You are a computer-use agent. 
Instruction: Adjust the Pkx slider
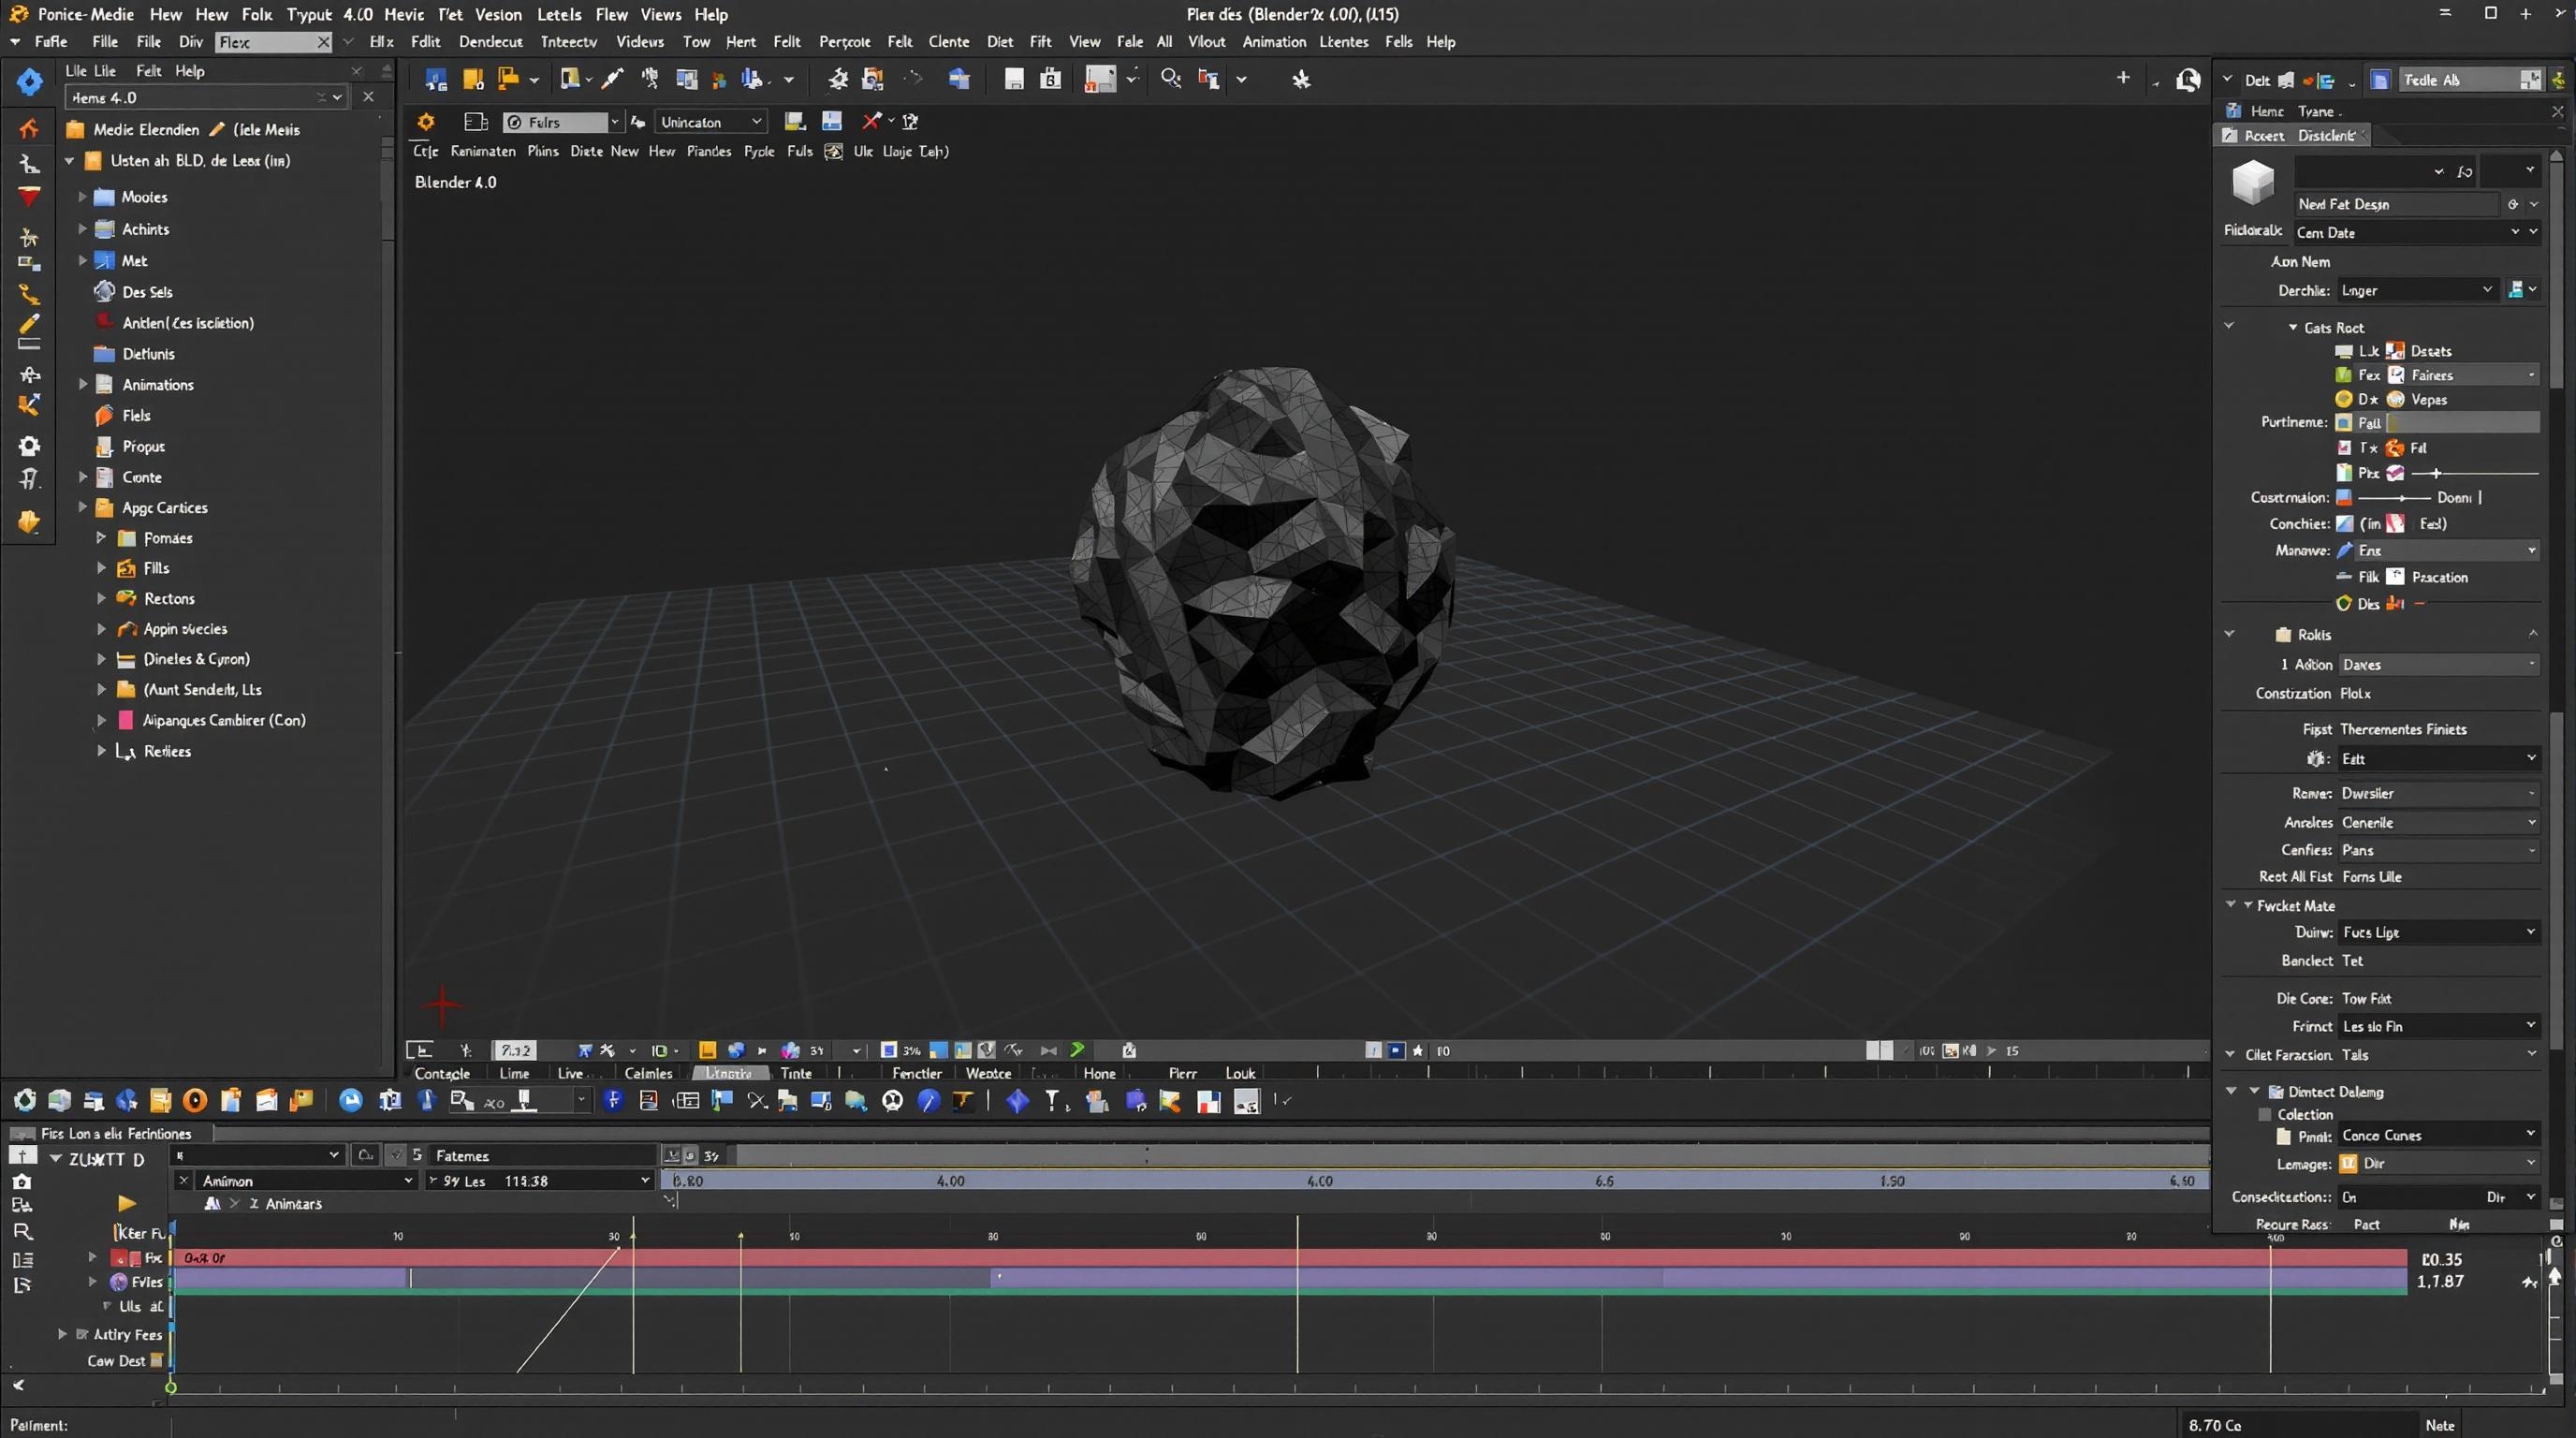tap(2474, 473)
